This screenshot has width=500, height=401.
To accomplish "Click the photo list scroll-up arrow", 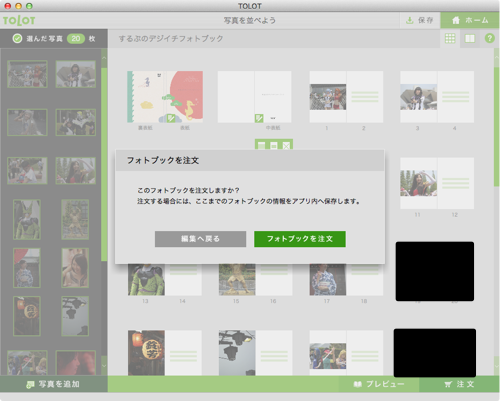I will tap(104, 58).
